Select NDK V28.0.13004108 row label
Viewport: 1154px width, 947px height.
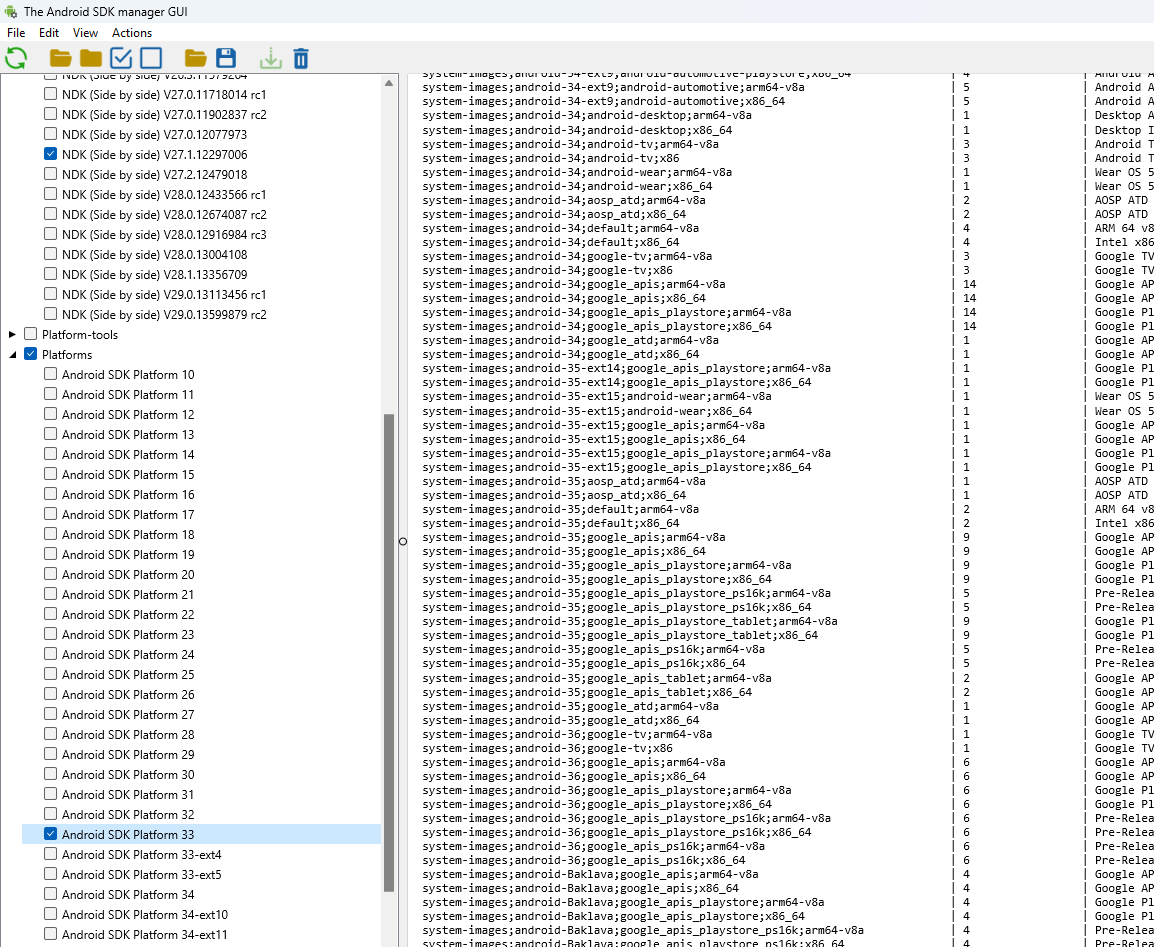coord(155,255)
